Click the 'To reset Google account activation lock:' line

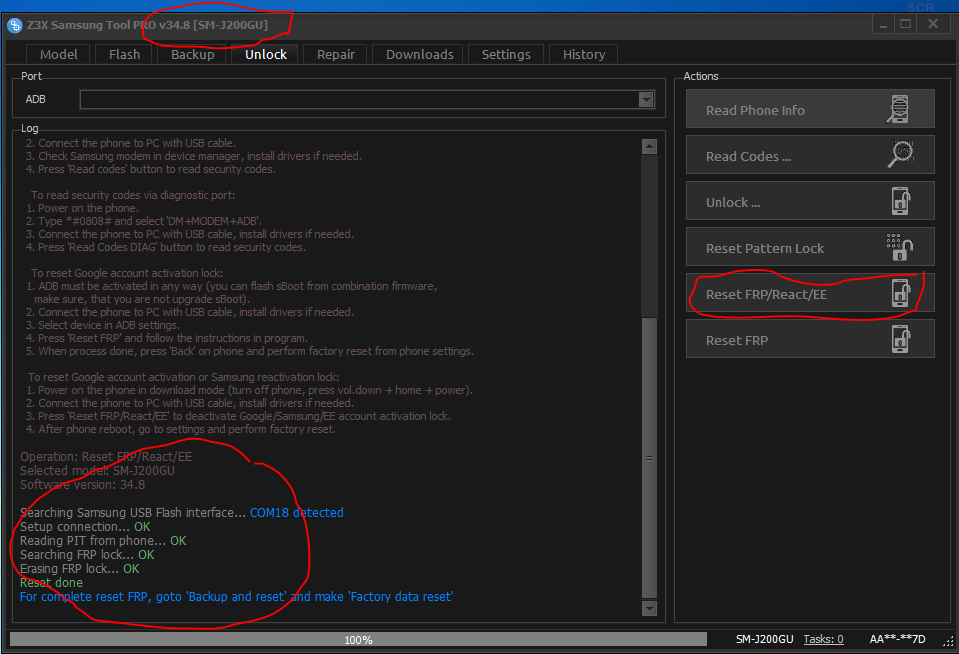coord(127,273)
